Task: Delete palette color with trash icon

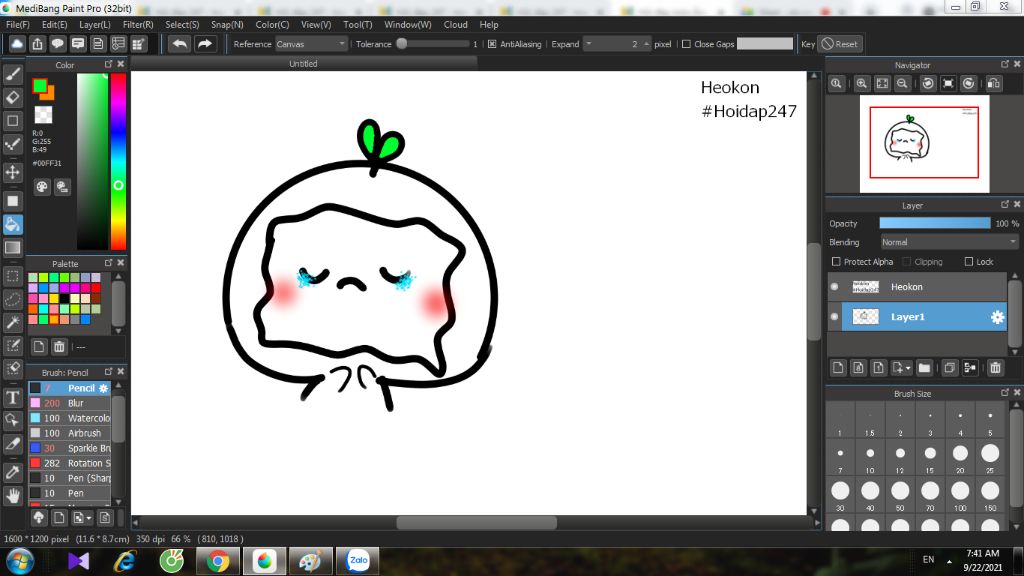Action: point(59,347)
